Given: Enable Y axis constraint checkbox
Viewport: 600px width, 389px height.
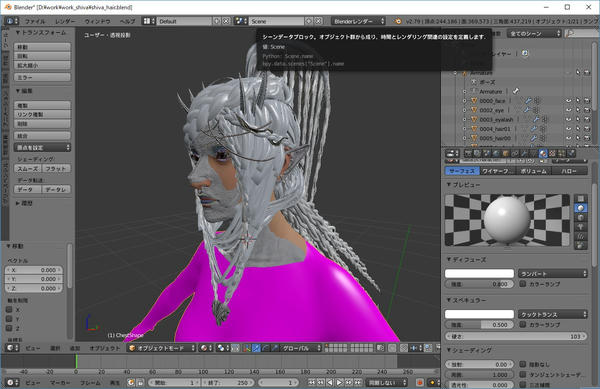Looking at the screenshot, I should (x=9, y=319).
